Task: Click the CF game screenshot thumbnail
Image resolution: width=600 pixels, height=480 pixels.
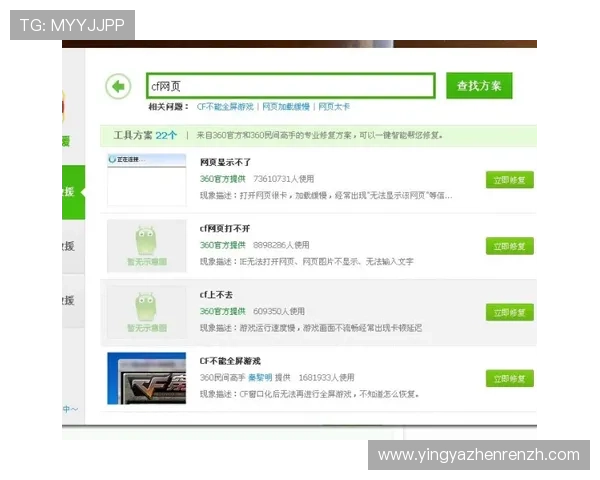Action: (x=147, y=378)
